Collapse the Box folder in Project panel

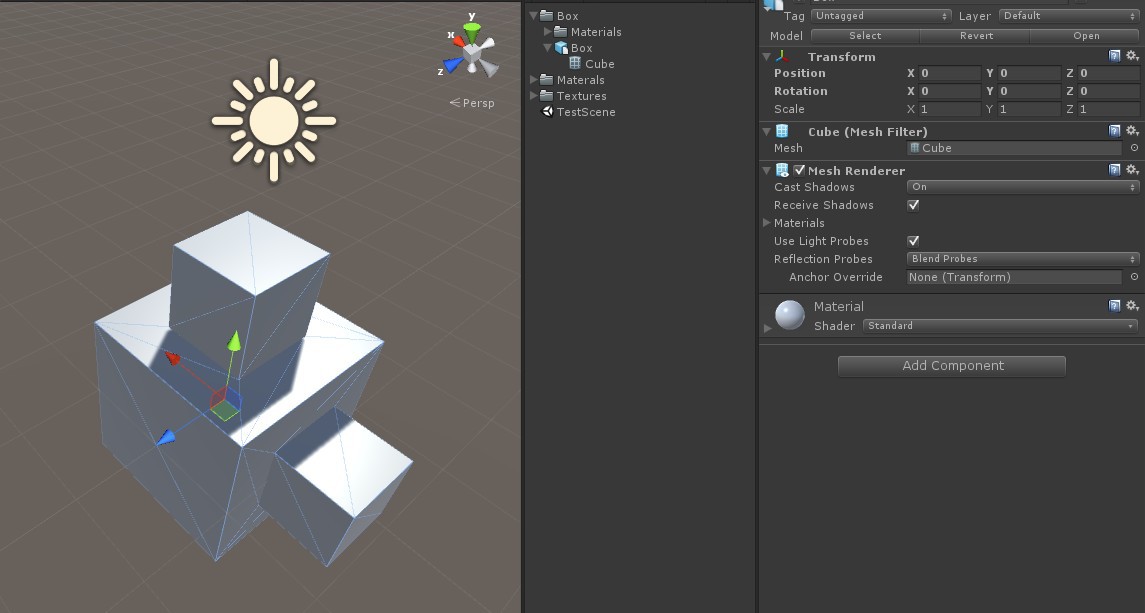[535, 15]
